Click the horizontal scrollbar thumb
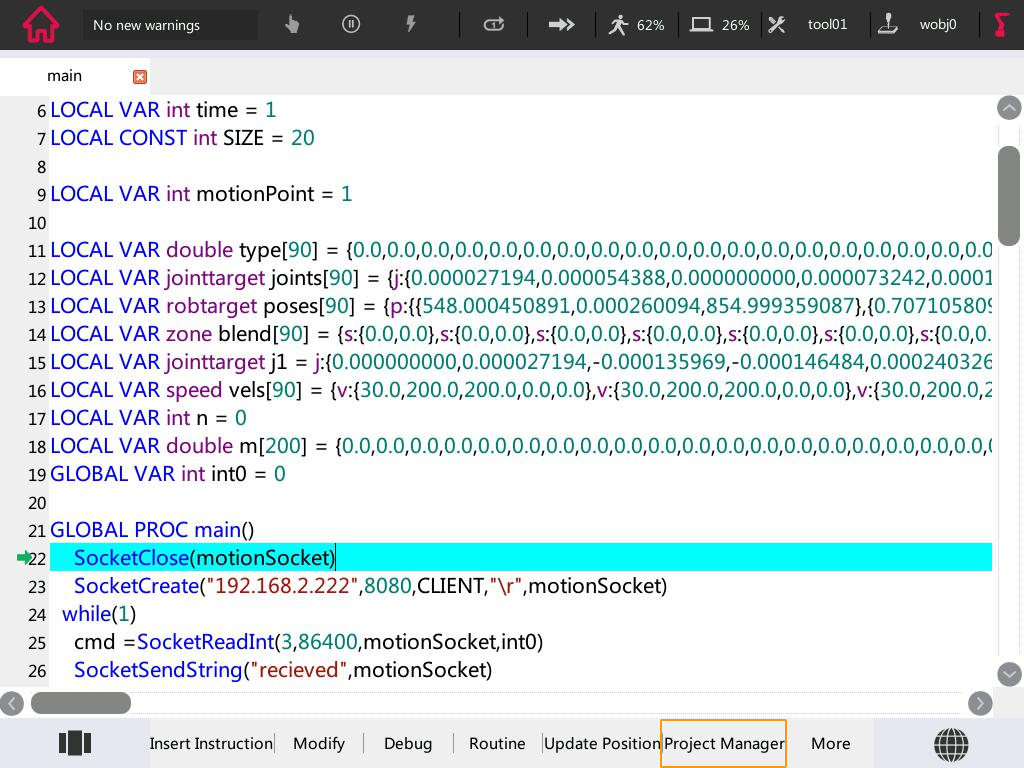This screenshot has height=768, width=1024. (x=81, y=703)
